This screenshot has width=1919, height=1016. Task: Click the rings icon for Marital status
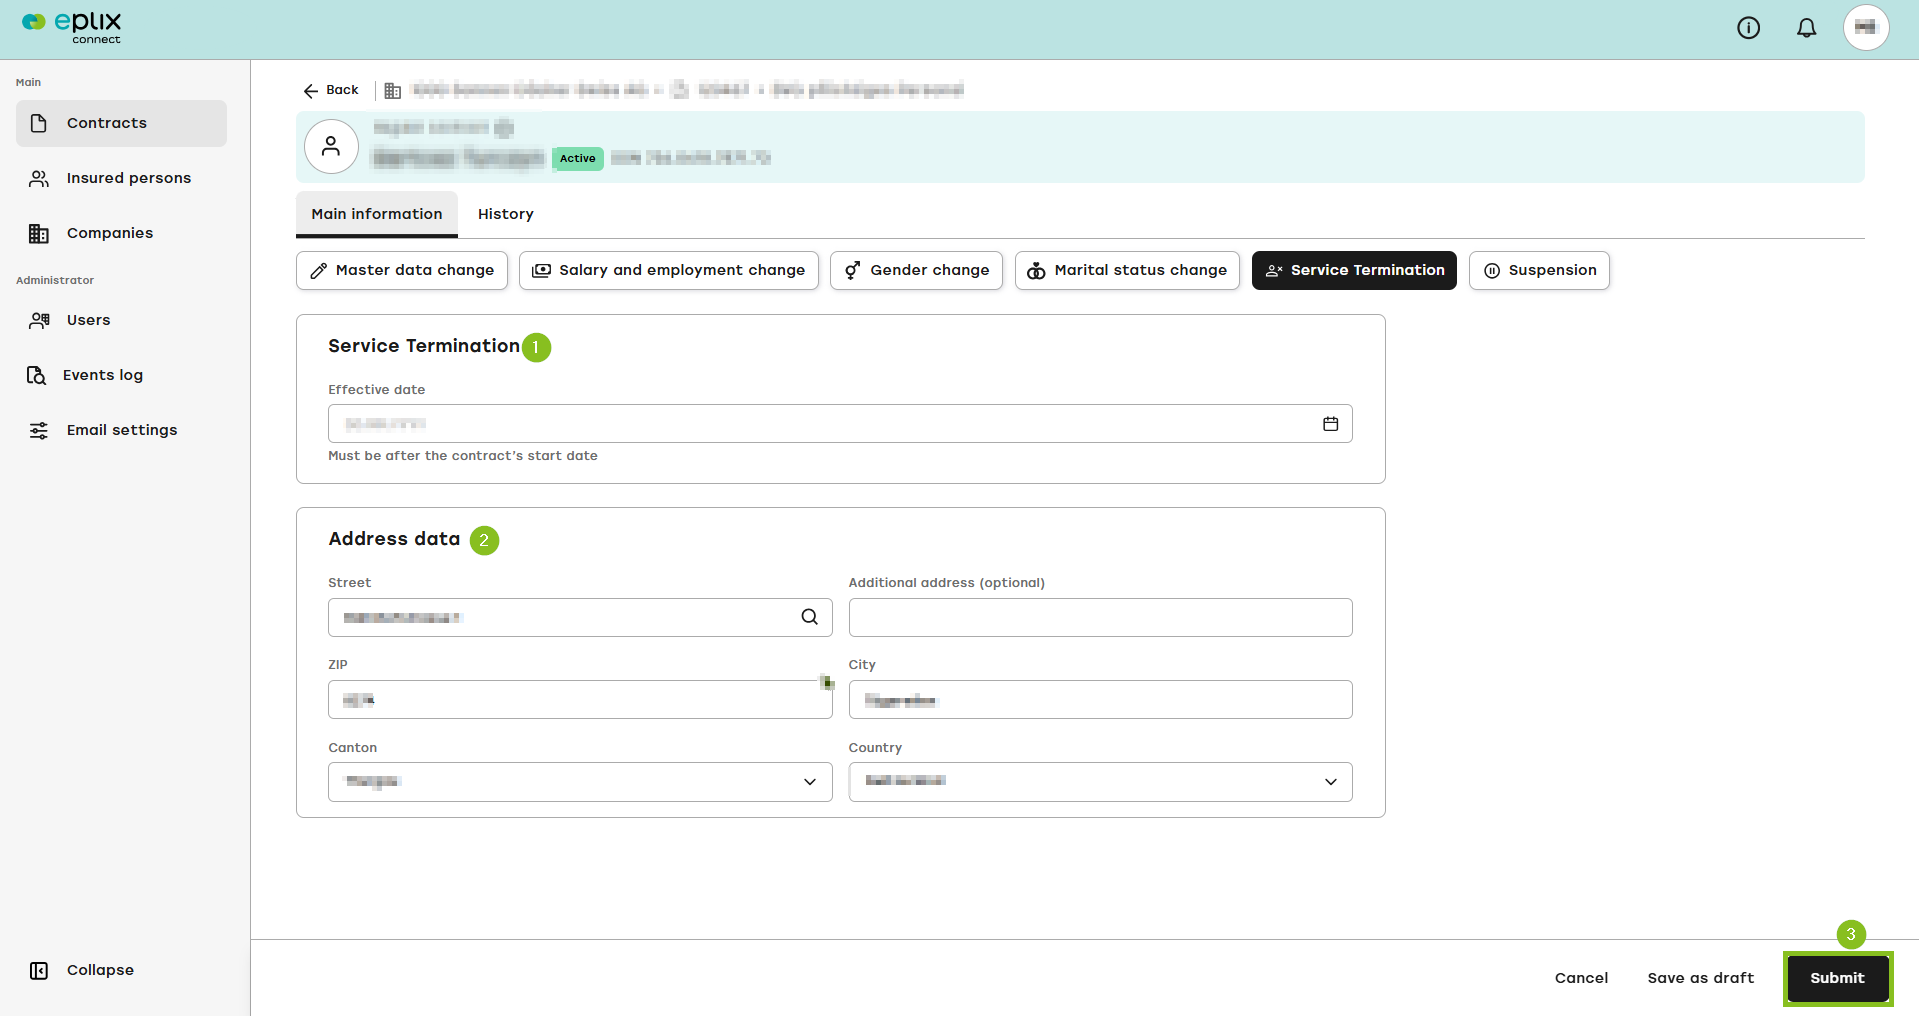click(1036, 271)
